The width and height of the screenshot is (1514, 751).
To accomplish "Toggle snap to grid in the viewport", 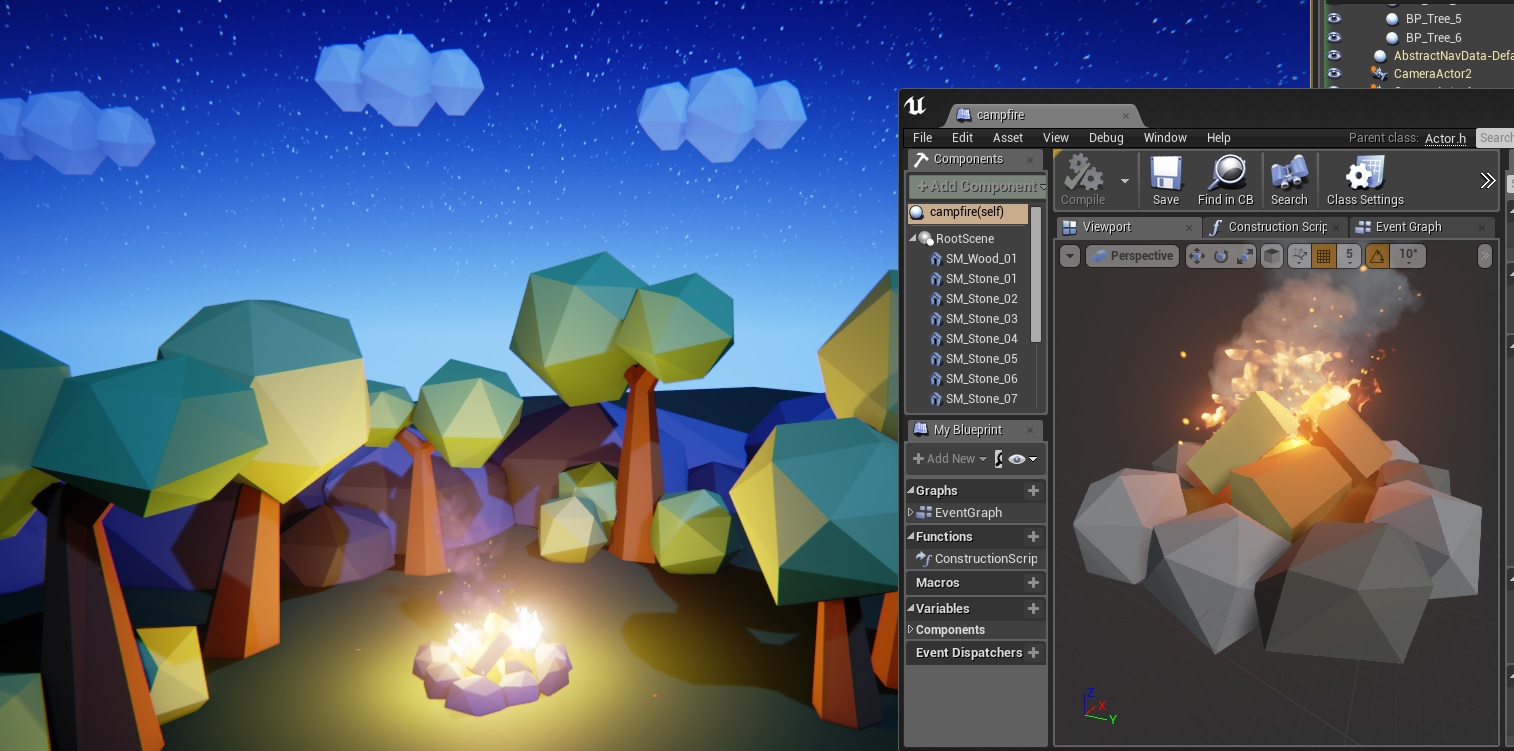I will [1324, 256].
